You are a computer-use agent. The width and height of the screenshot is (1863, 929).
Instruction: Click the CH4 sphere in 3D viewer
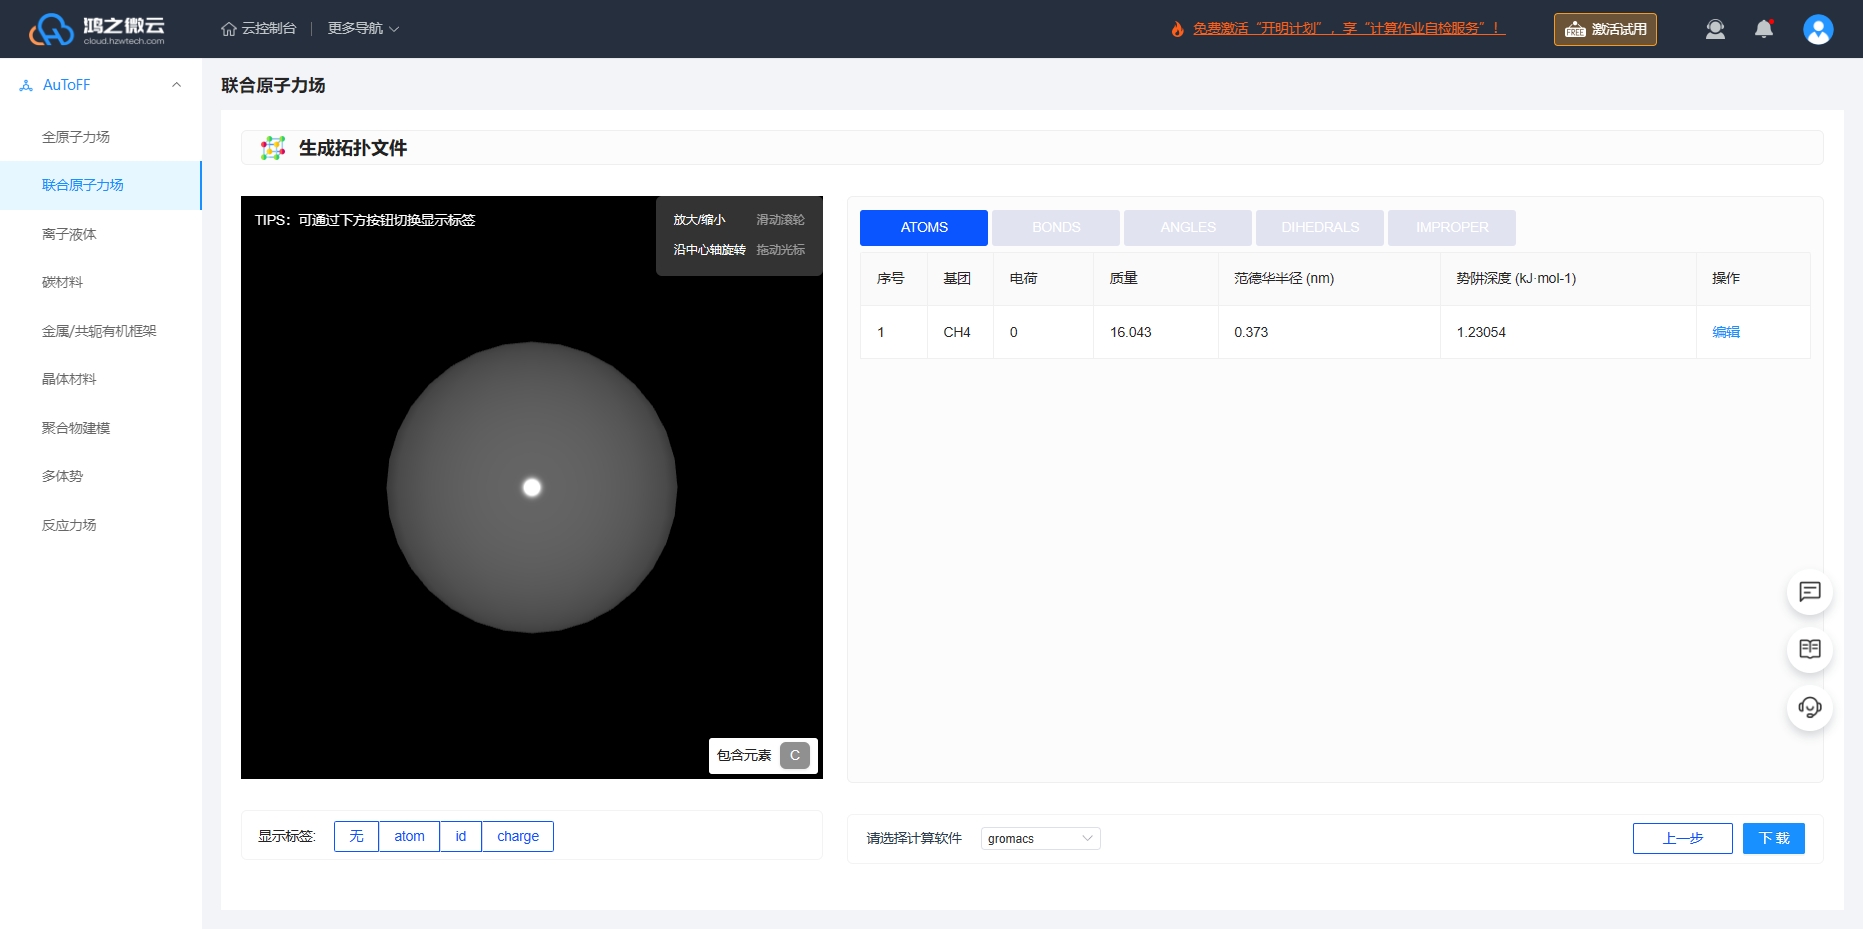pos(532,487)
